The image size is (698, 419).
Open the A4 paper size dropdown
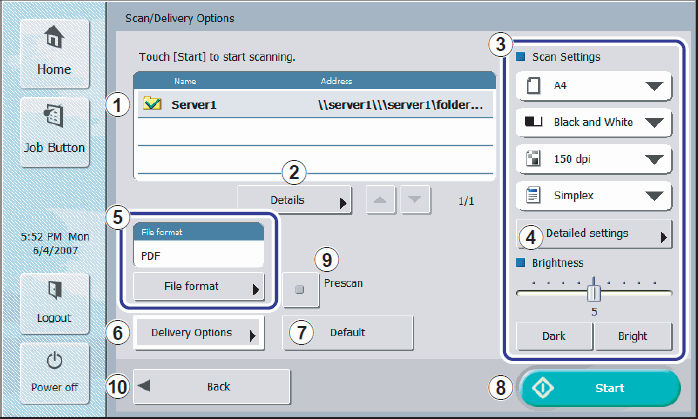593,86
